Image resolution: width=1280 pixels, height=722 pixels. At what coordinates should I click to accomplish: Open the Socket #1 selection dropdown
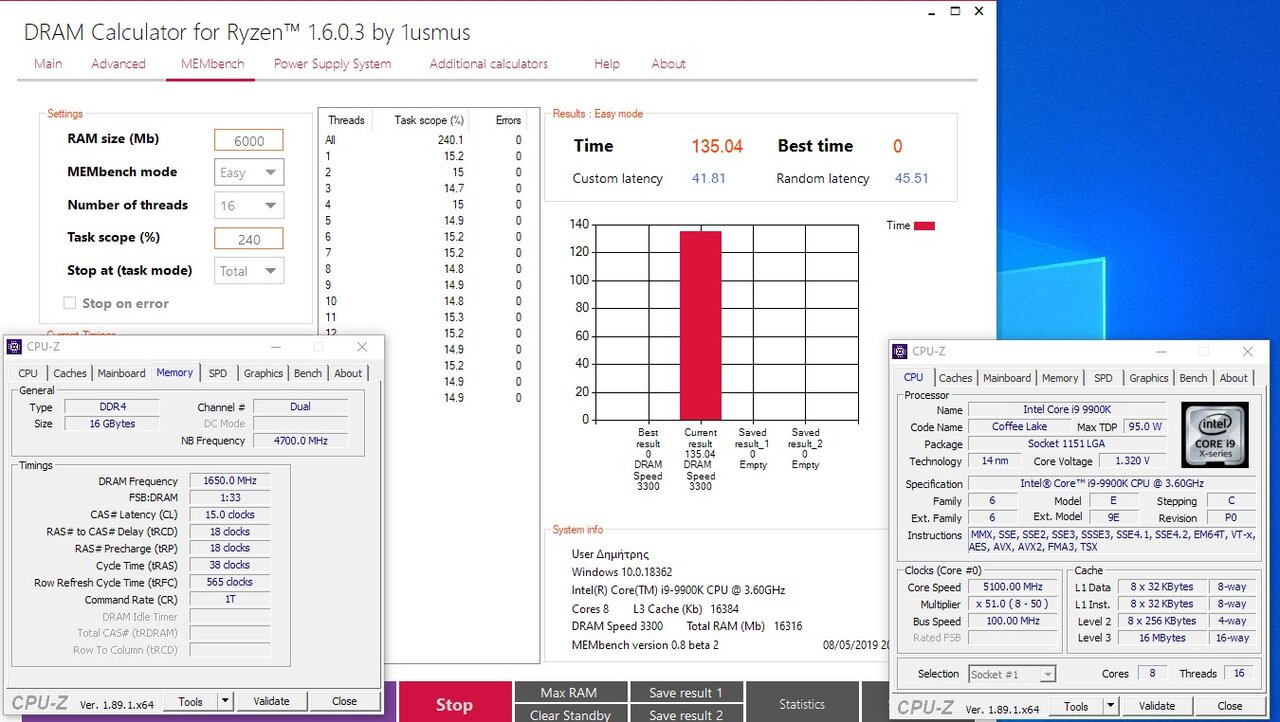pyautogui.click(x=1012, y=674)
